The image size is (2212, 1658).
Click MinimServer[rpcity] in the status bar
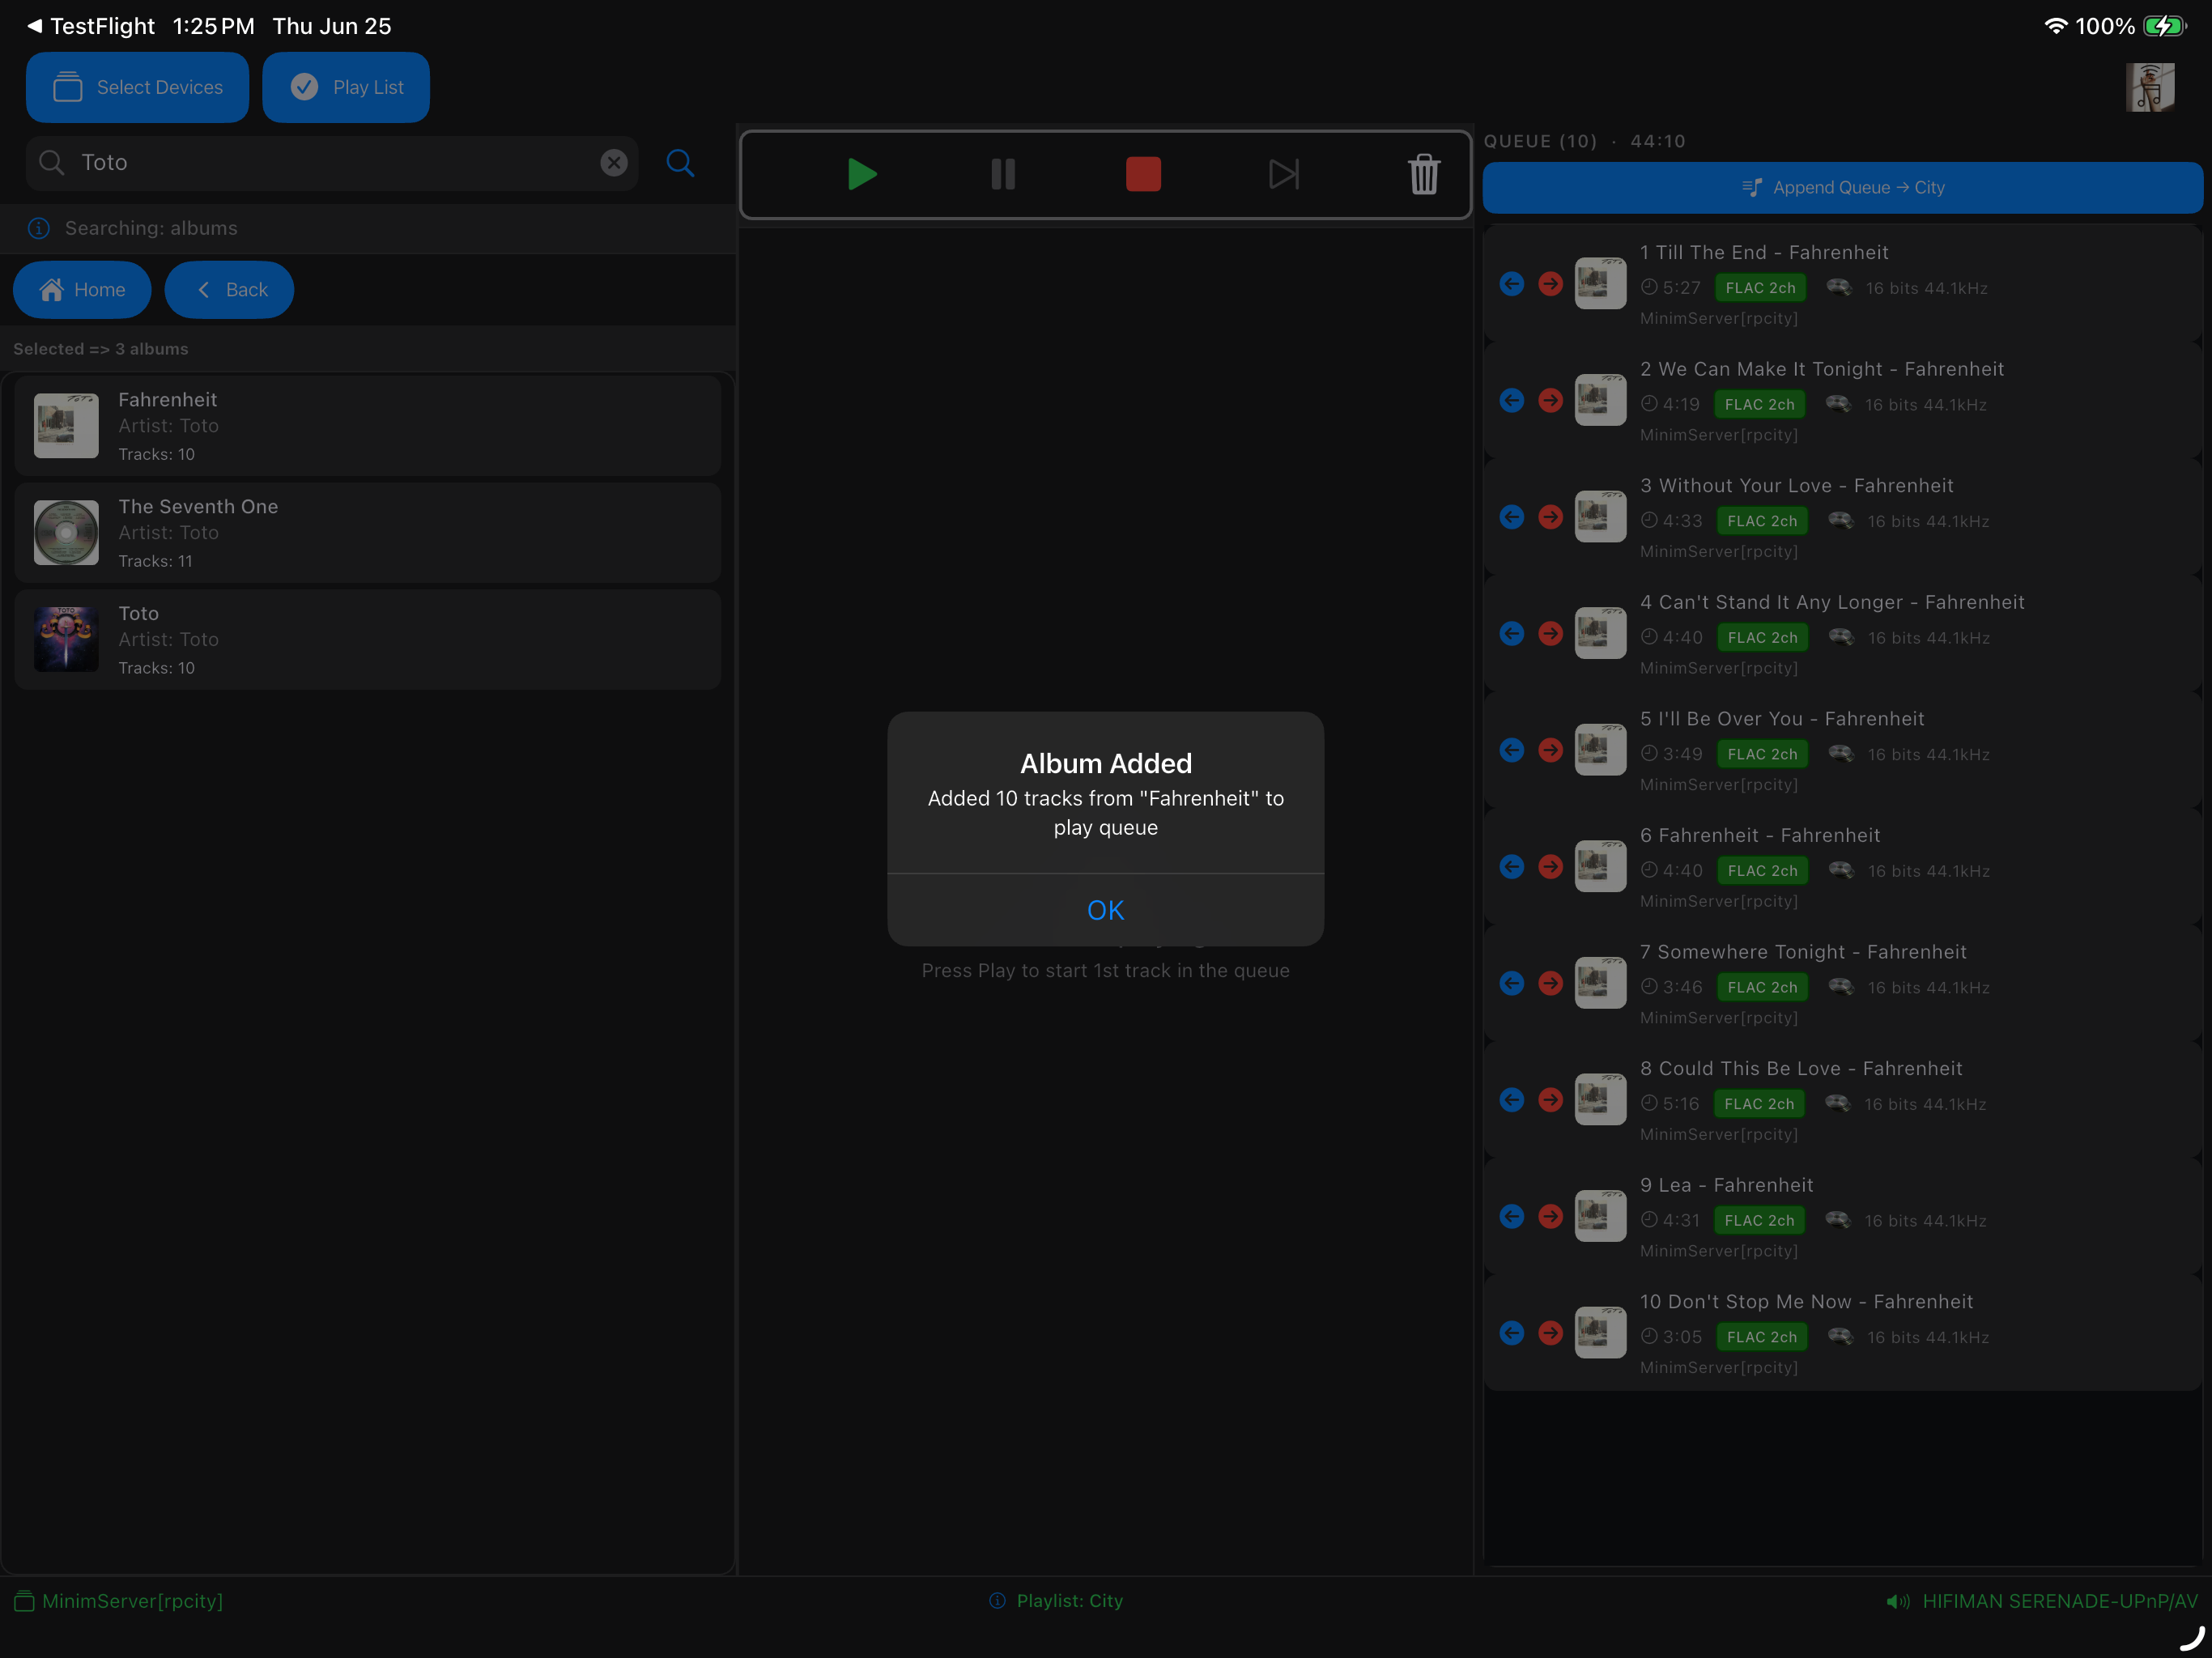pos(118,1602)
